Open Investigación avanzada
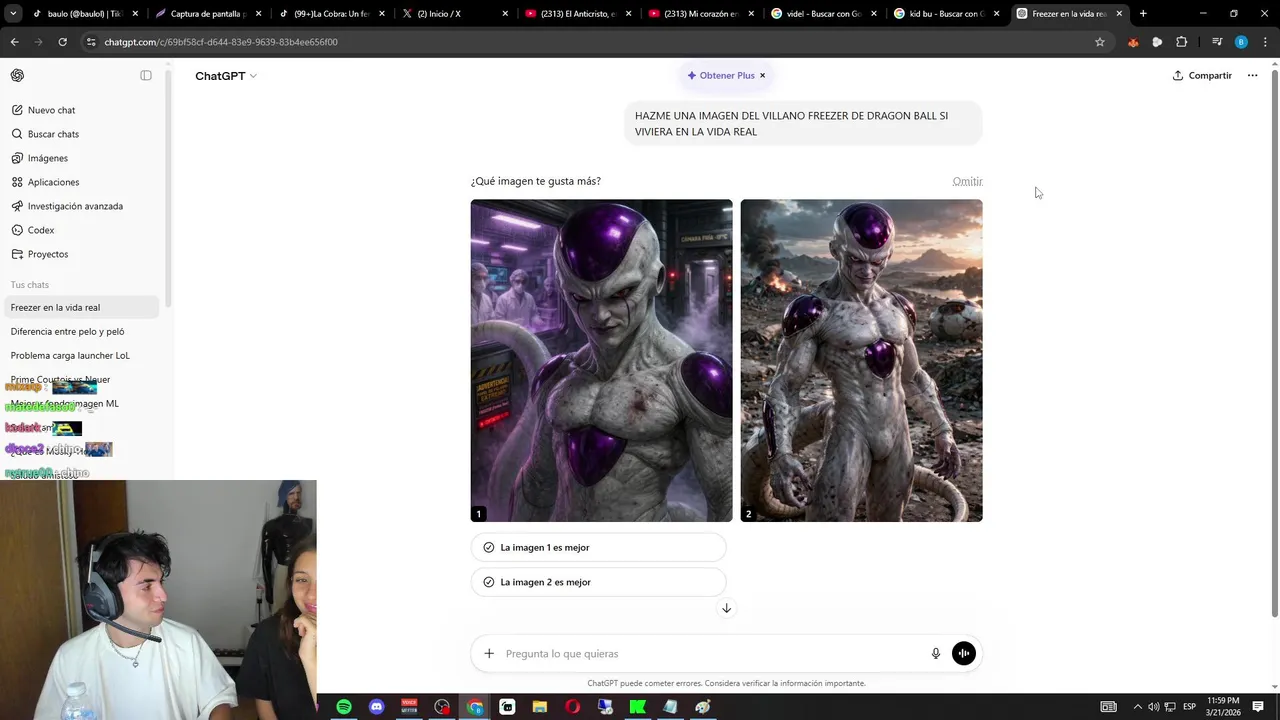Screen dimensions: 1280x720 point(82,206)
